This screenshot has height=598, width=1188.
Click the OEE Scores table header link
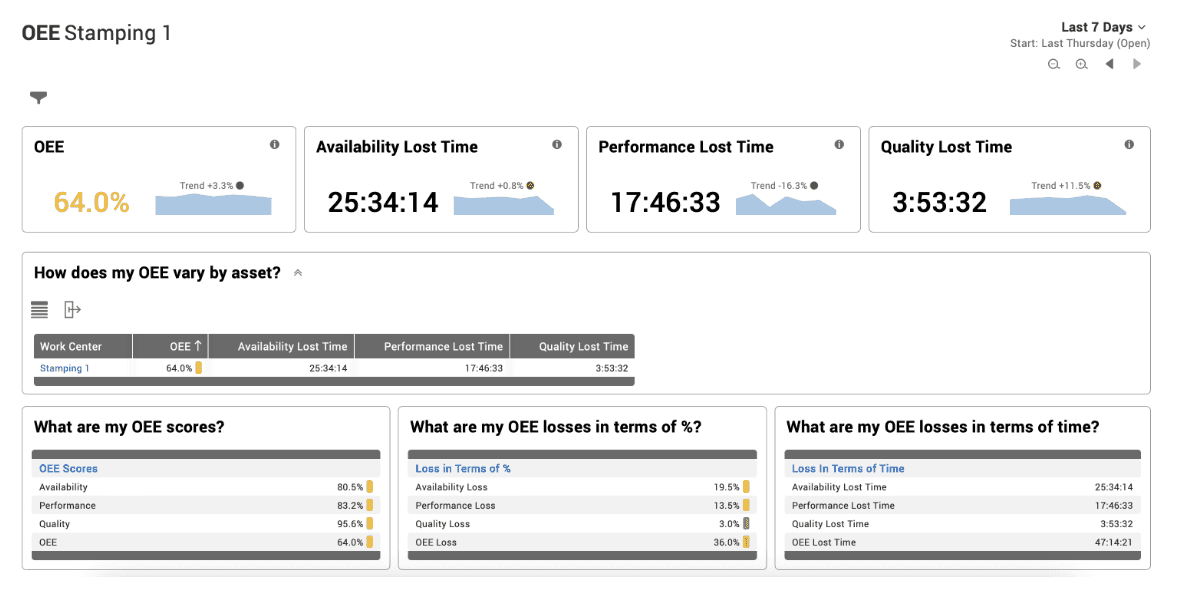(68, 468)
